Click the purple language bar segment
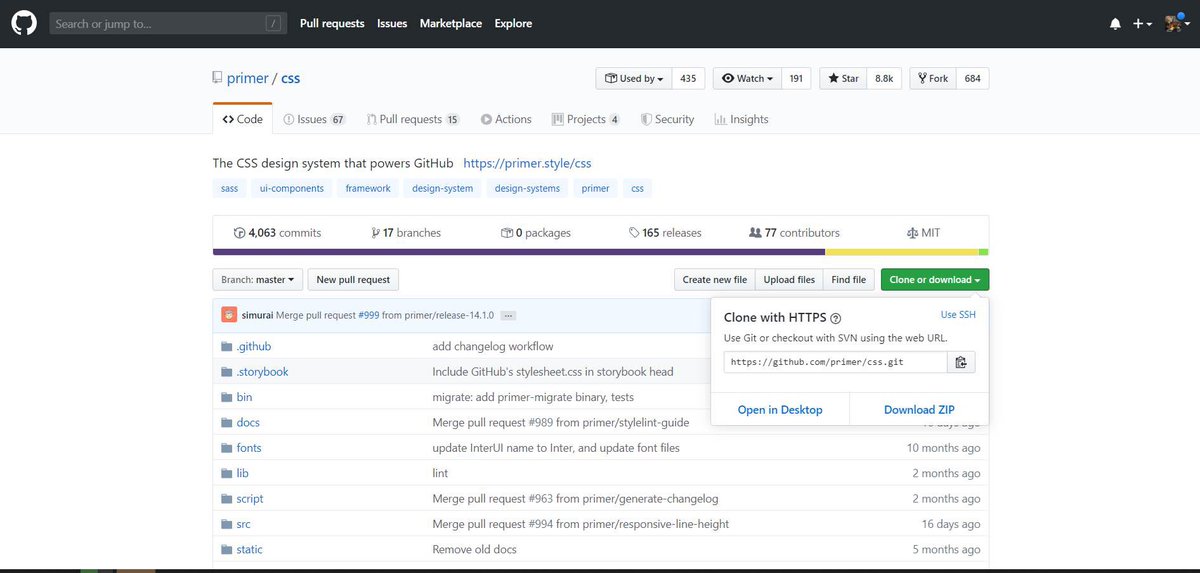Viewport: 1200px width, 573px height. (519, 252)
